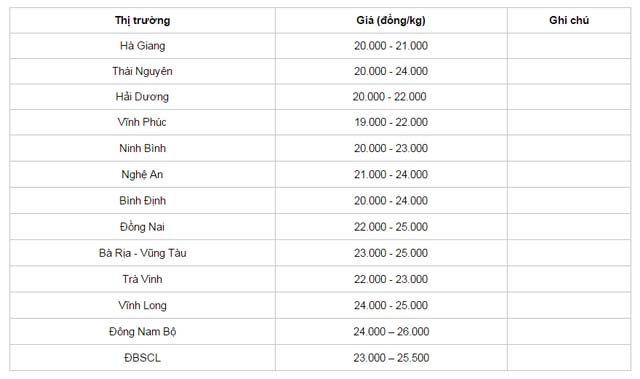Click the Vĩnh Phúc price 19.000 - 22.000
Image resolution: width=640 pixels, height=379 pixels.
[x=391, y=122]
